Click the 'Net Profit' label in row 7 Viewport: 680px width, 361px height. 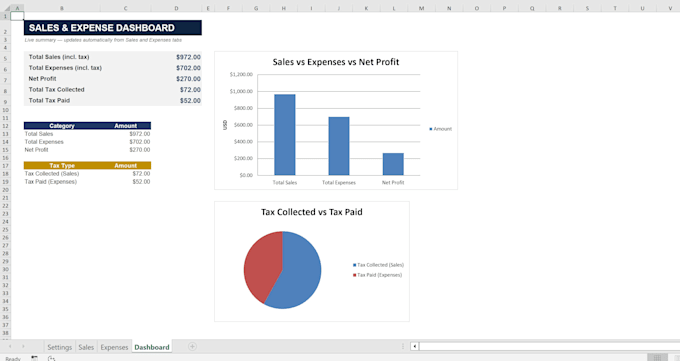pos(42,79)
